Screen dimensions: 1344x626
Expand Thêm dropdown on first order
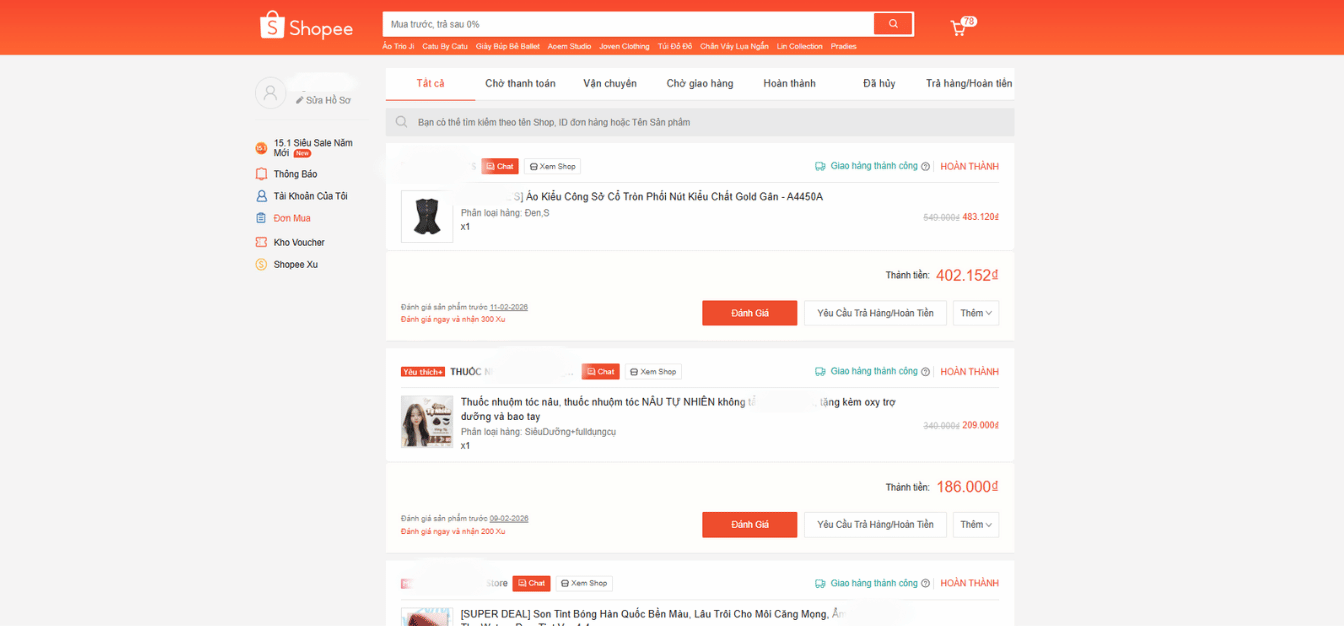point(976,313)
